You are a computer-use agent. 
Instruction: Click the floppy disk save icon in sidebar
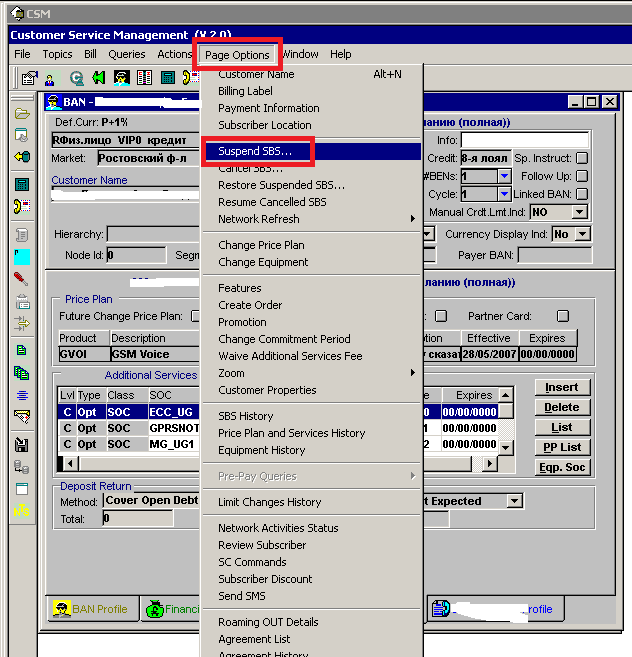point(21,445)
